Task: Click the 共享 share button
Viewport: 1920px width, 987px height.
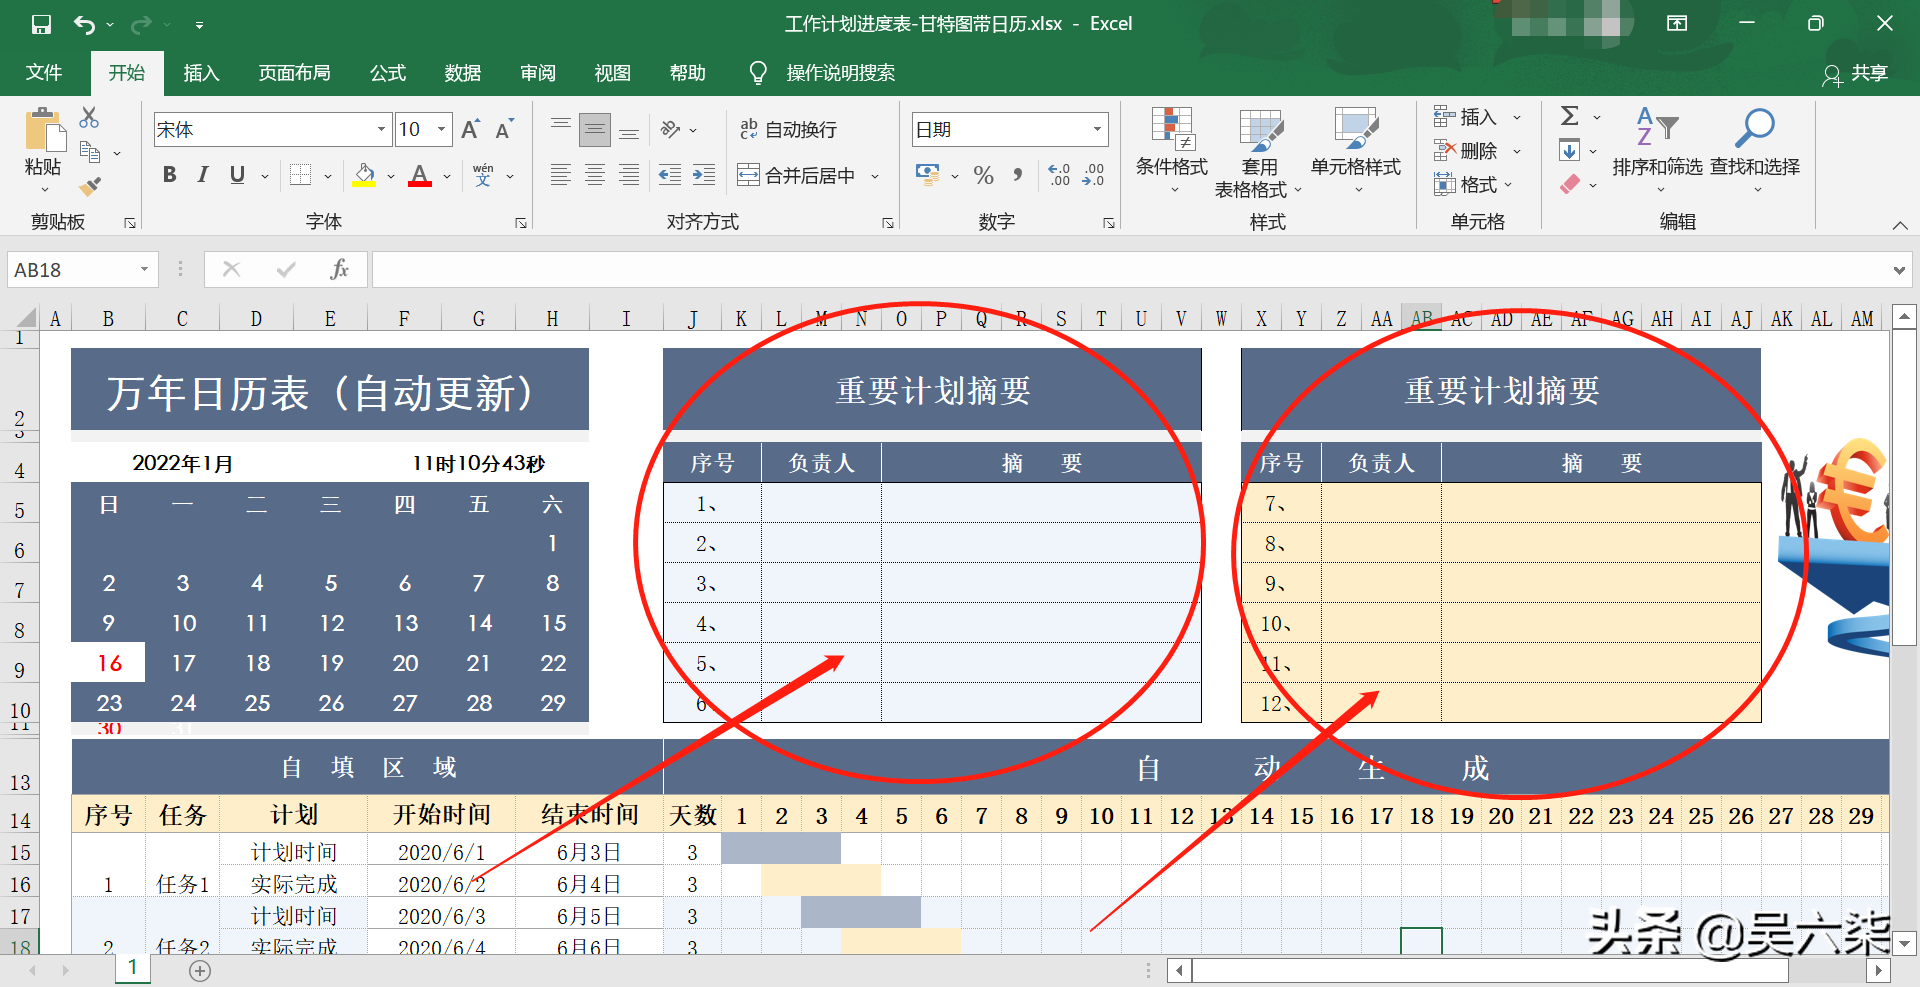Action: tap(1856, 73)
